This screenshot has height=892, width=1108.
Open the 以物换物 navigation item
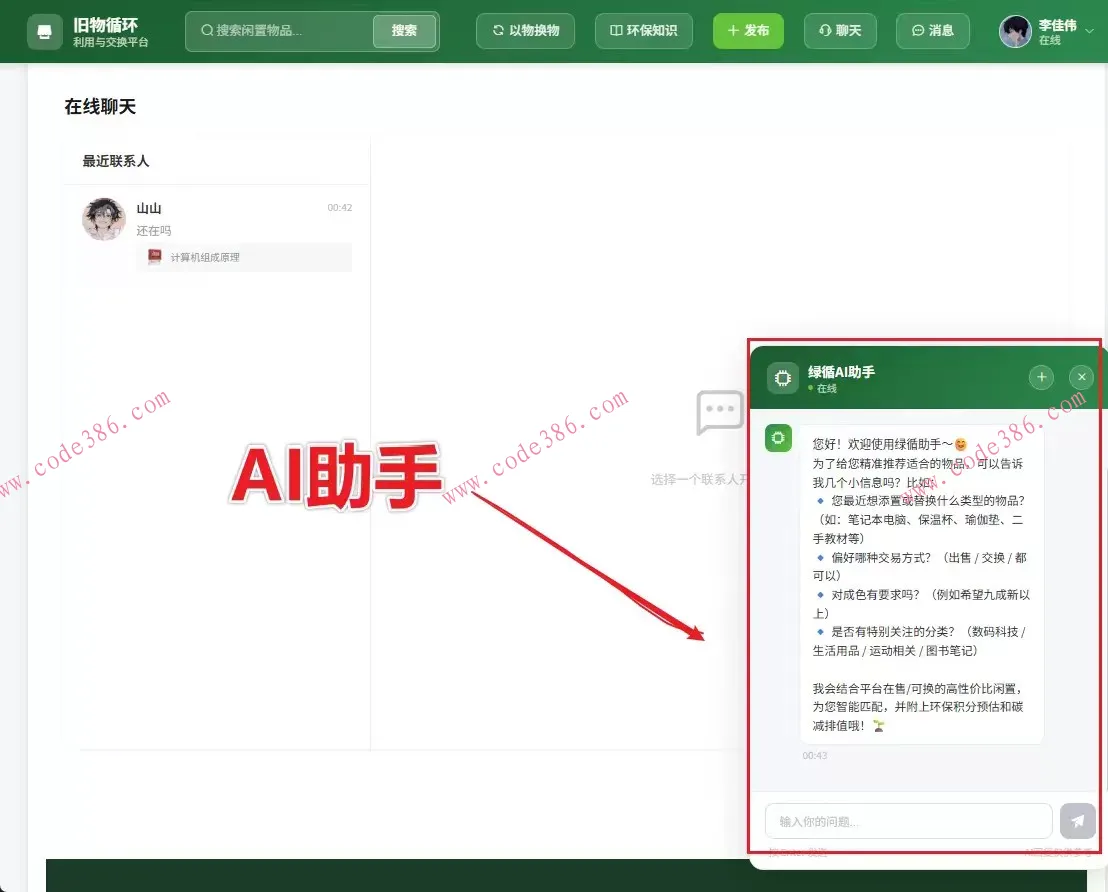coord(525,31)
